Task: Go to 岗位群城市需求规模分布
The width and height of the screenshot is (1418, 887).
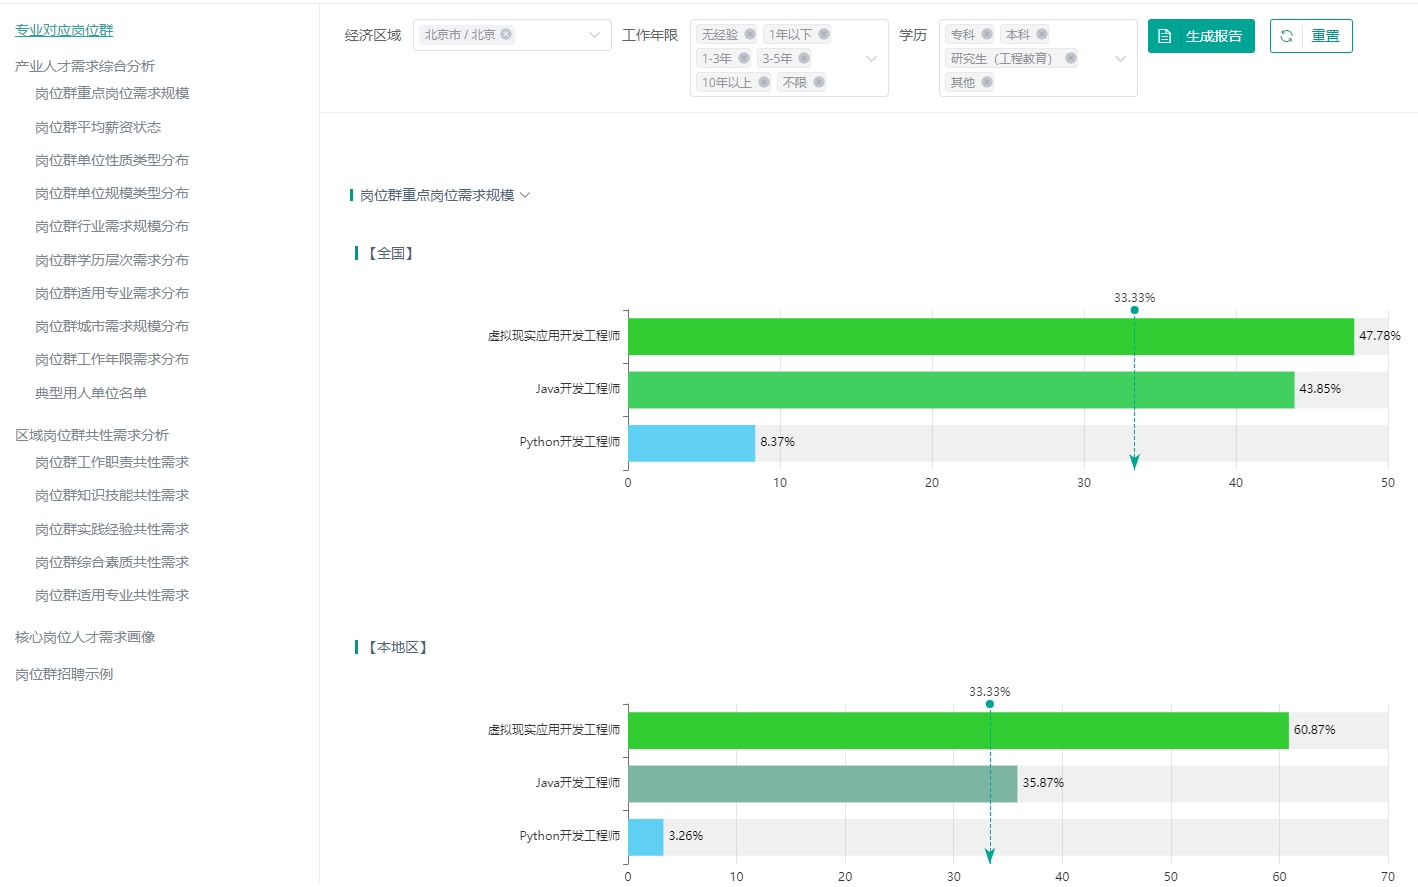Action: click(x=112, y=326)
